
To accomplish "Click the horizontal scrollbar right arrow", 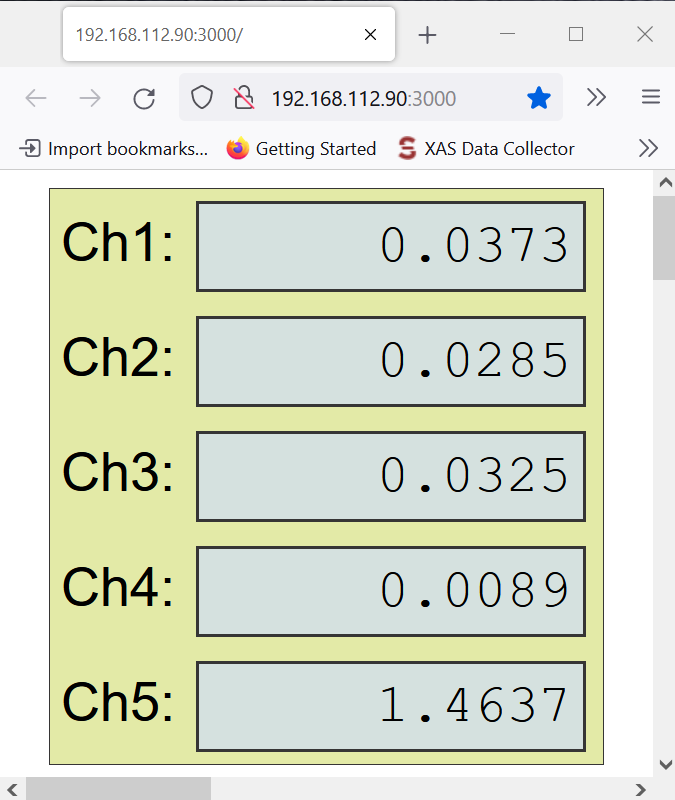I will click(641, 789).
